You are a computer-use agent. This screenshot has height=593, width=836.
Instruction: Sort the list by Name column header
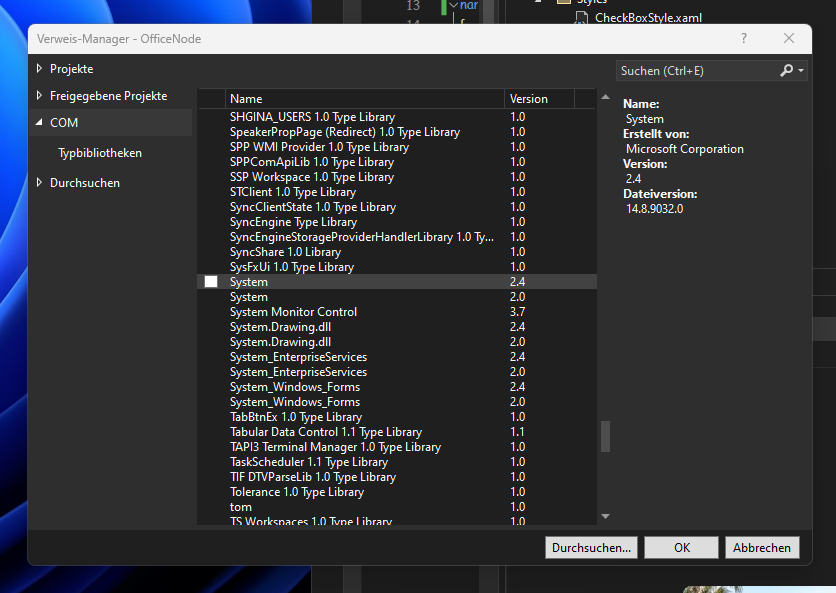click(365, 99)
